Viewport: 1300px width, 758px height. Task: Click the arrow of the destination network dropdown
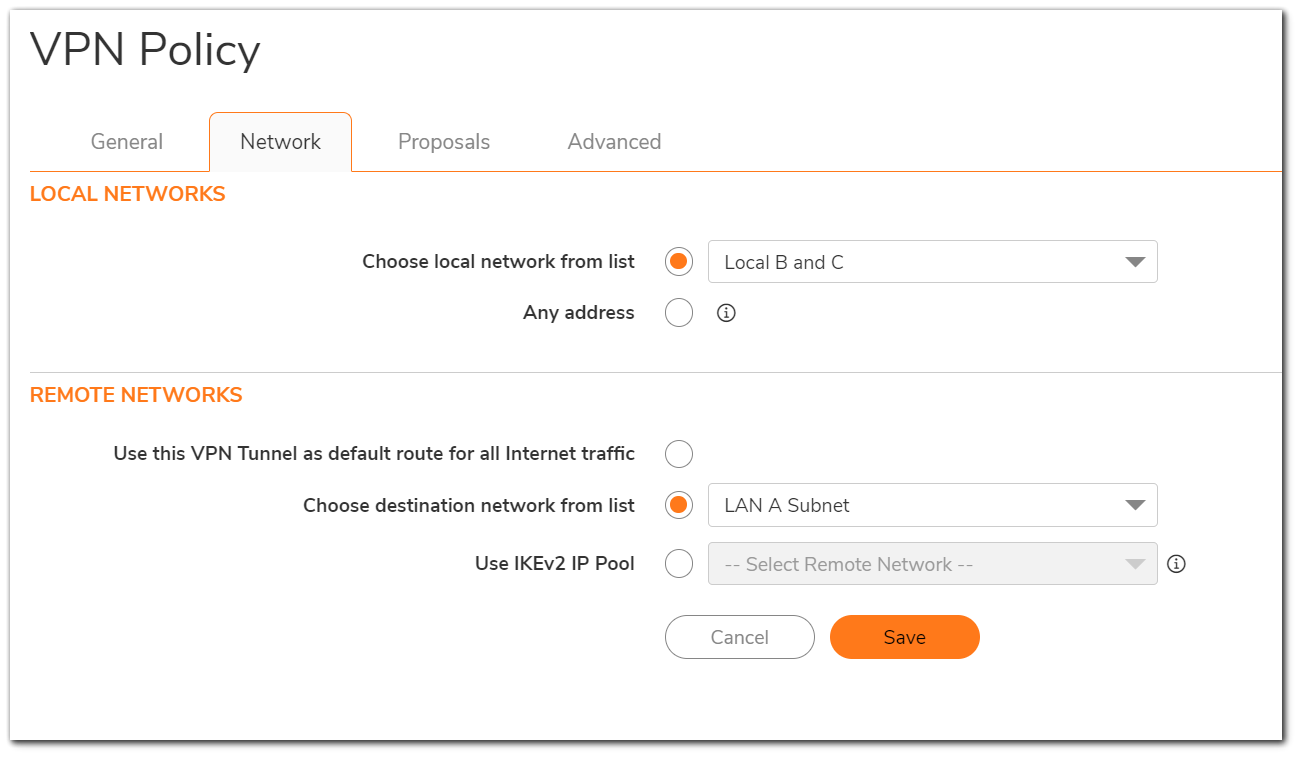[x=1135, y=505]
